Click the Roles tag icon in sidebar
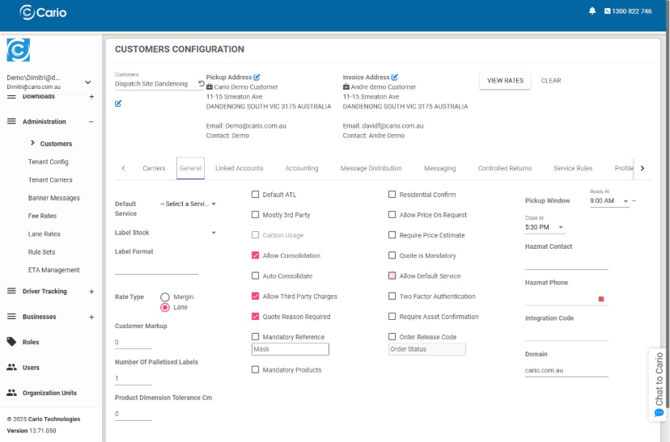 (11, 342)
